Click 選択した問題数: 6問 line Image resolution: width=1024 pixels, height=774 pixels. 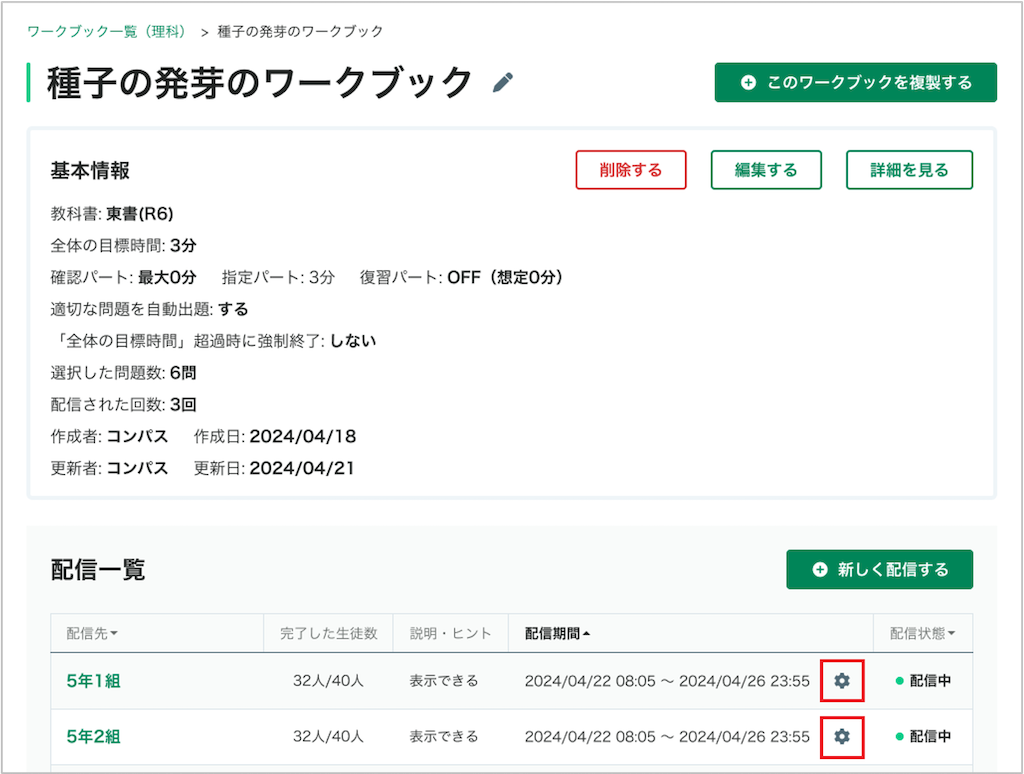pos(123,373)
